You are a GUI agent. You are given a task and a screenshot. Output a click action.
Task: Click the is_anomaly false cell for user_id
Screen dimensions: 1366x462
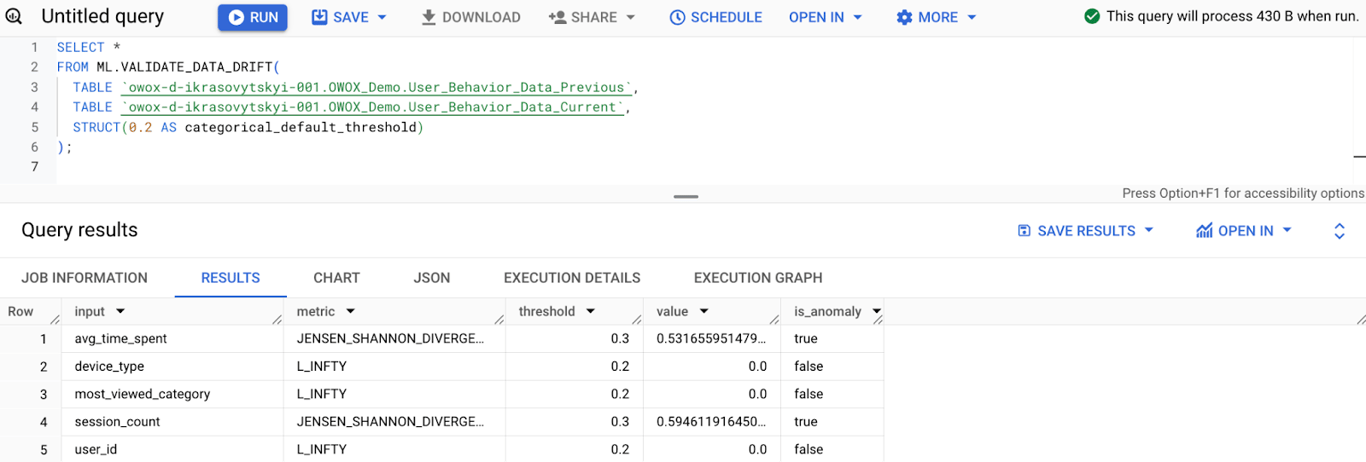coord(833,449)
